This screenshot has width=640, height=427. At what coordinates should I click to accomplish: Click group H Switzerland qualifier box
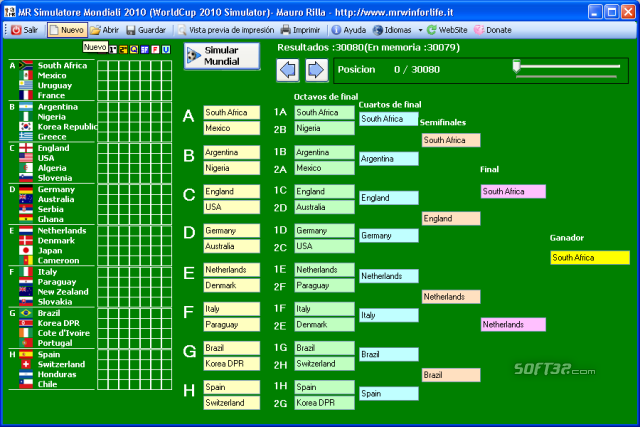pos(232,403)
